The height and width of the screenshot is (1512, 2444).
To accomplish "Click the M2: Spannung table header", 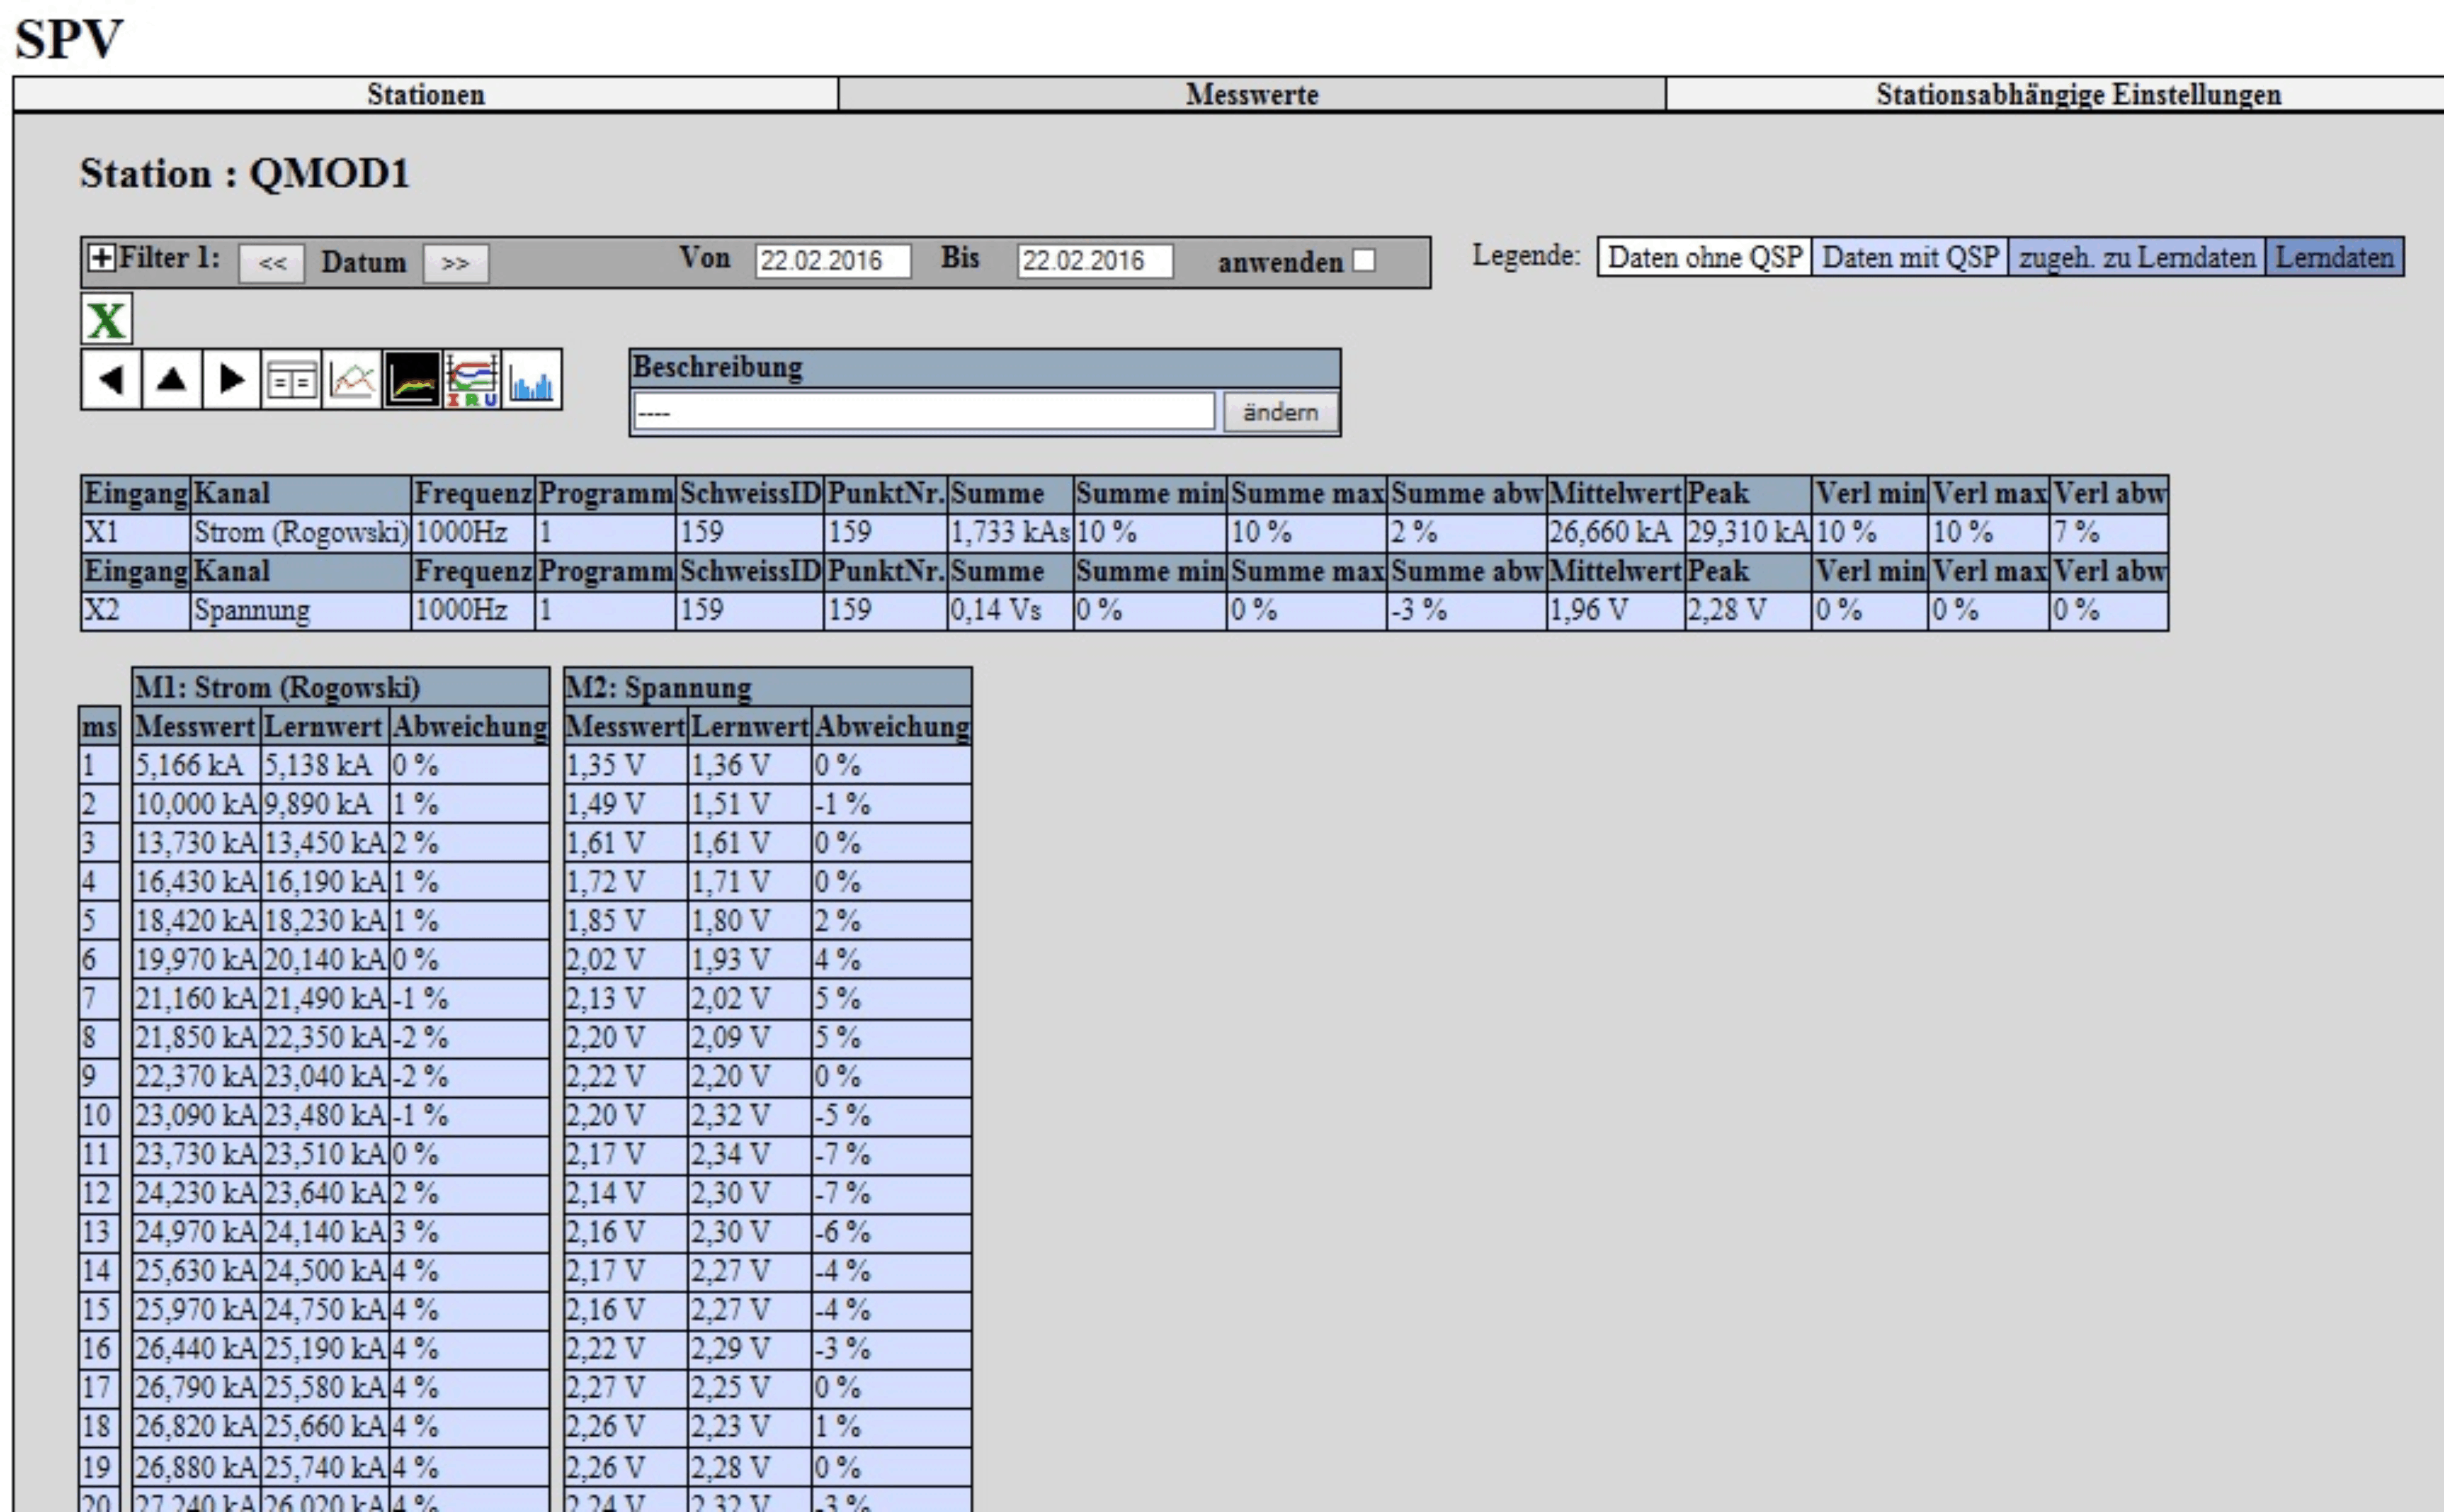I will coord(767,687).
